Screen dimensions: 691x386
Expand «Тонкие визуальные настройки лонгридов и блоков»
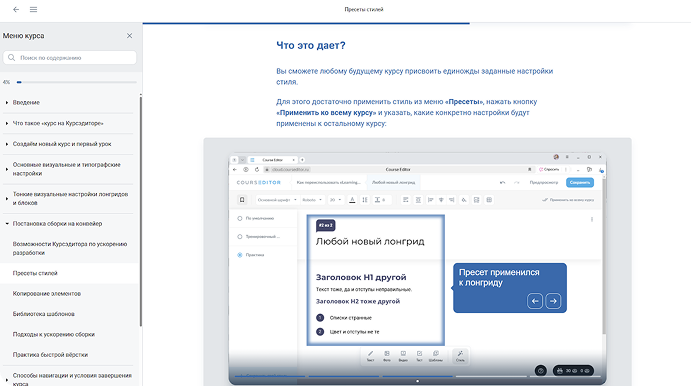pos(68,199)
